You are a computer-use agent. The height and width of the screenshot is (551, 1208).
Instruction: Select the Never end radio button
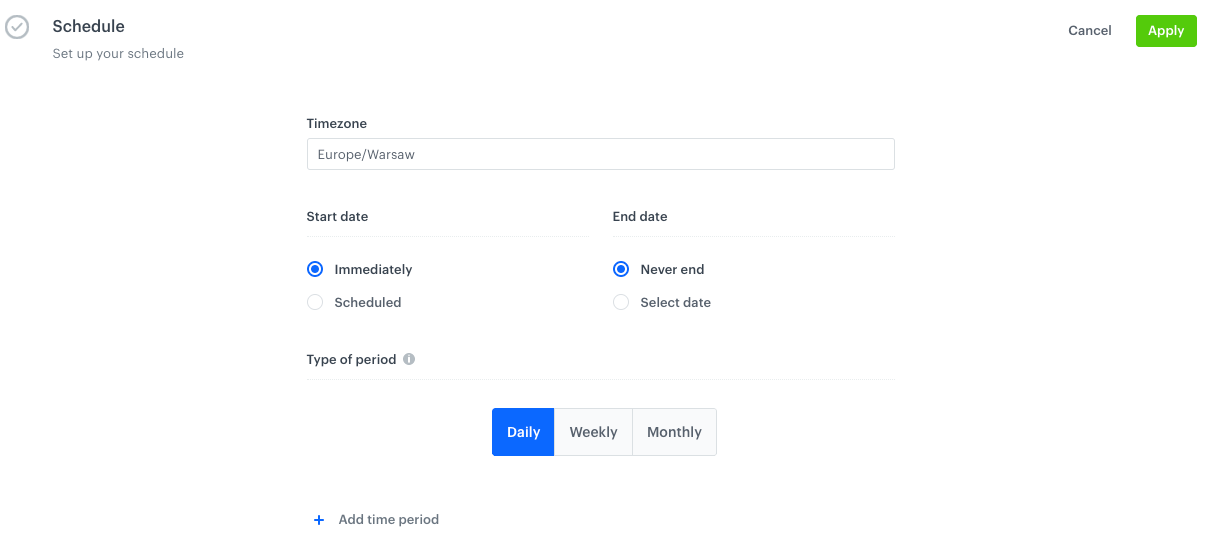point(621,269)
